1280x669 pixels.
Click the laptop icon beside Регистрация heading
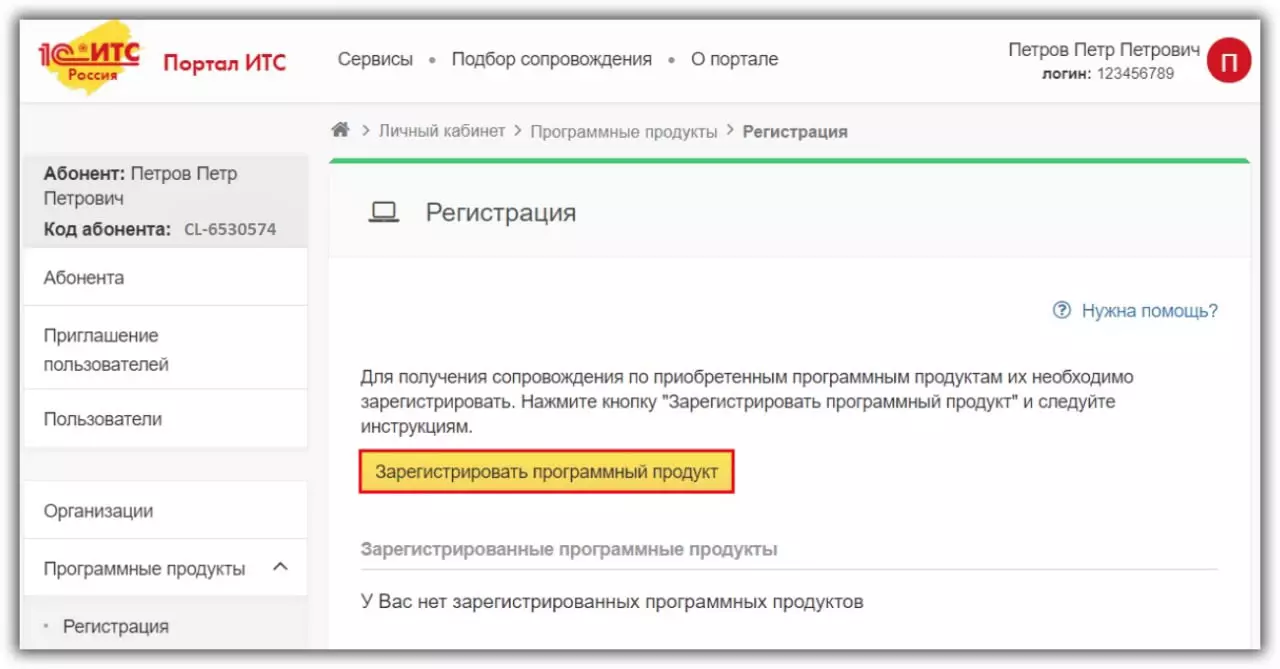(384, 212)
